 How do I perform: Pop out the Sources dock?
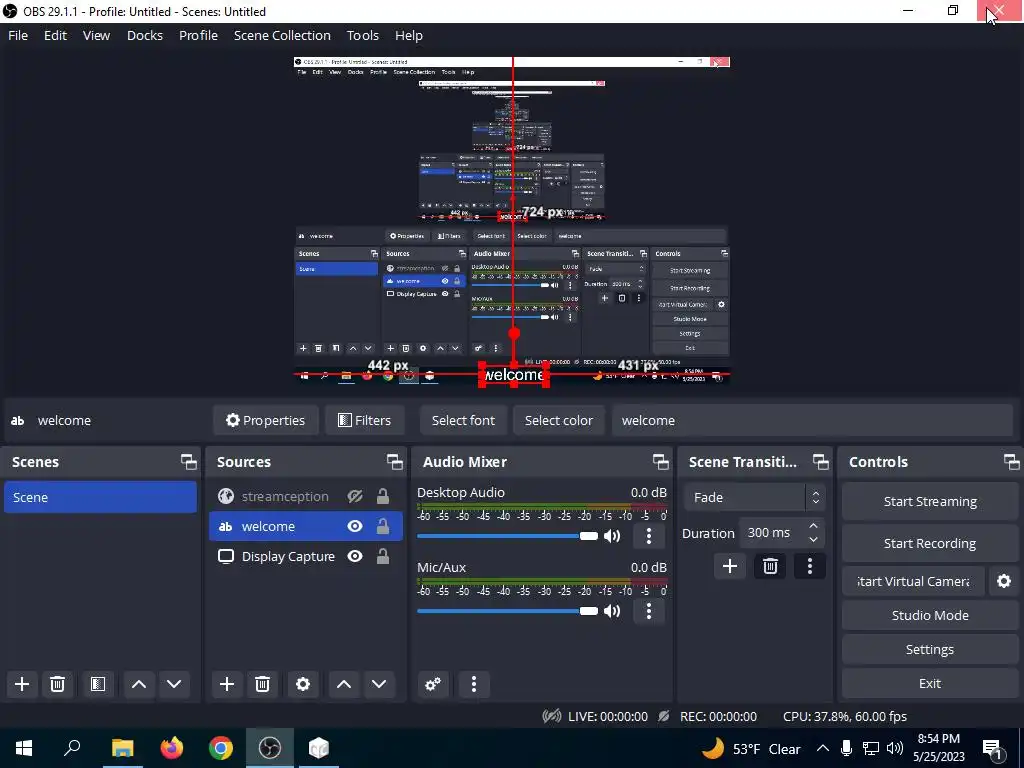pyautogui.click(x=394, y=462)
